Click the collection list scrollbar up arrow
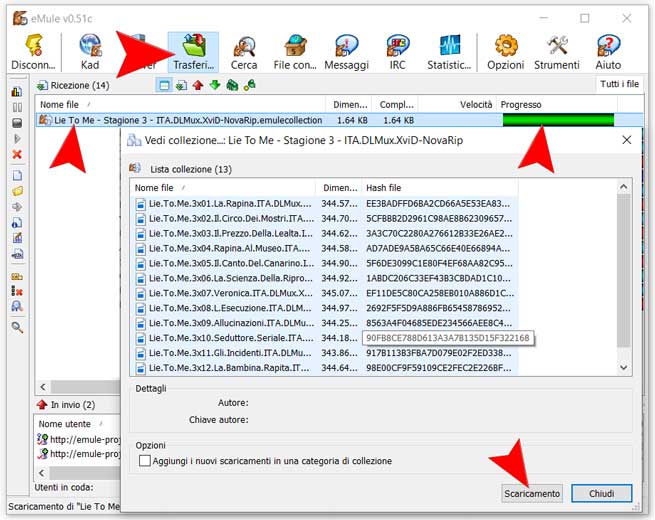The height and width of the screenshot is (520, 655). point(624,187)
